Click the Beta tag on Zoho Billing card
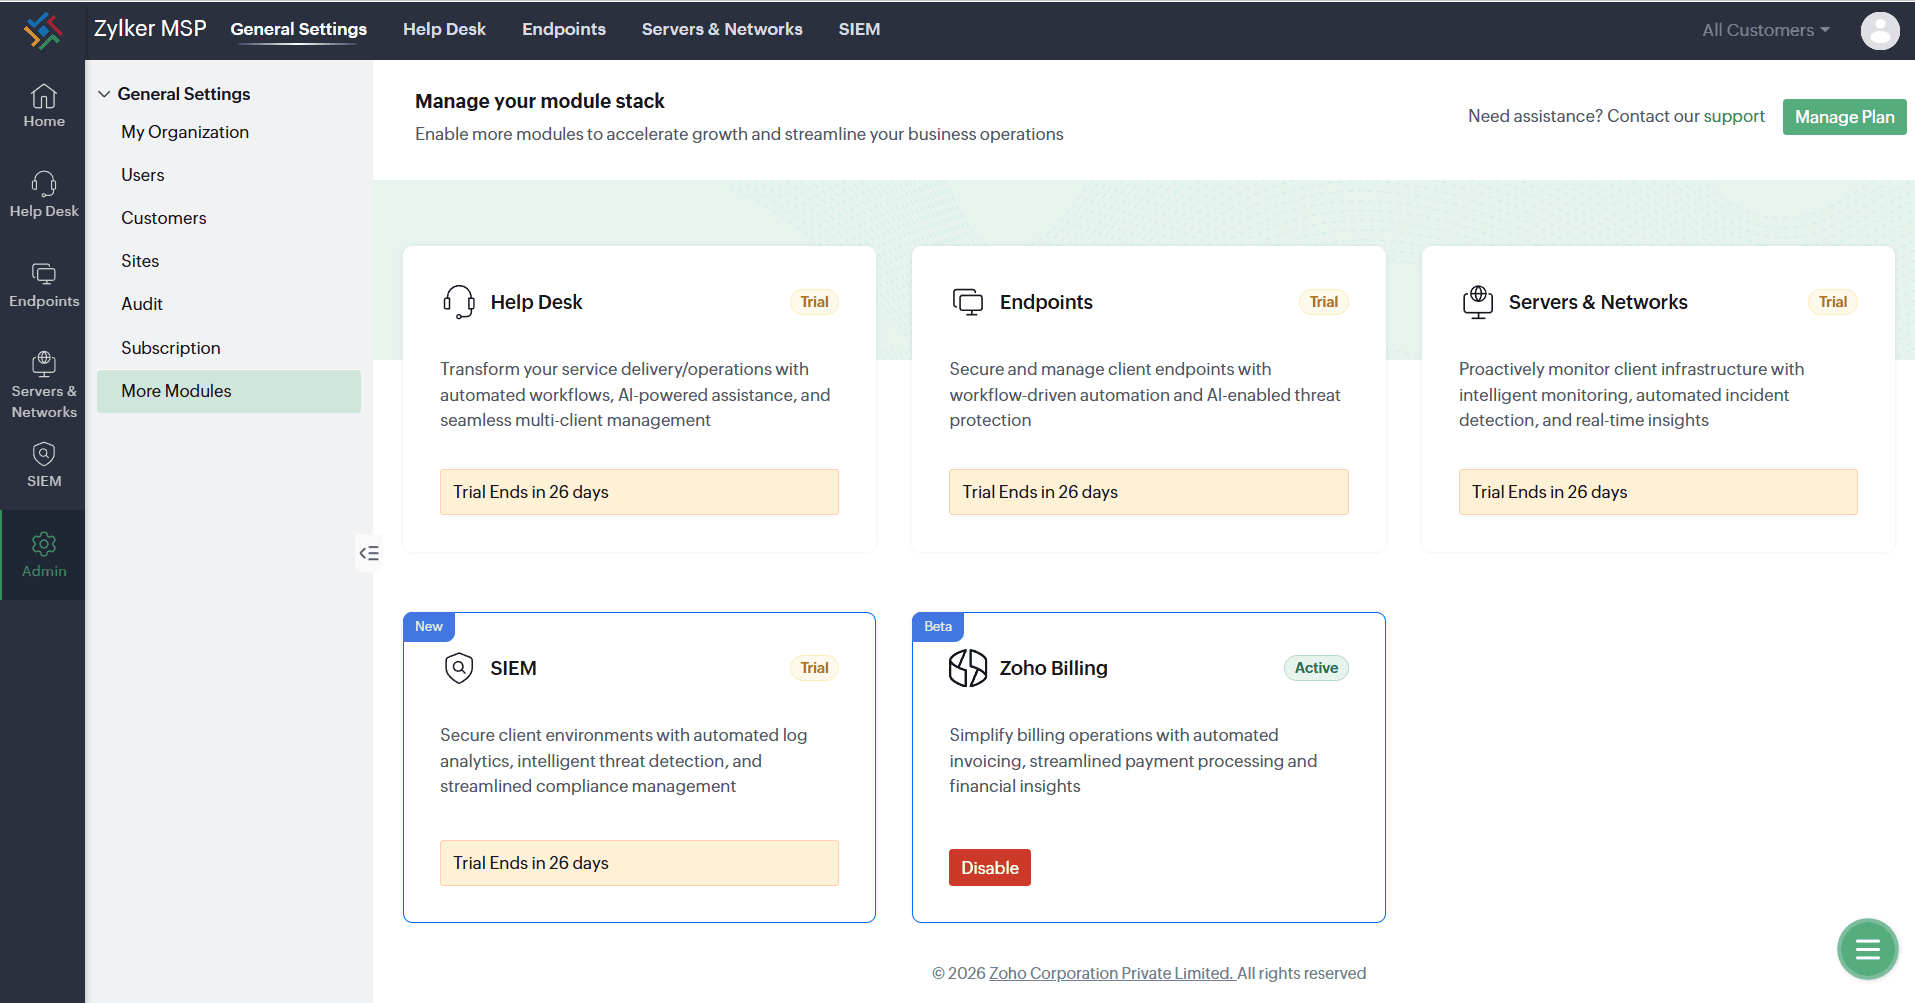The width and height of the screenshot is (1915, 1003). pos(938,626)
